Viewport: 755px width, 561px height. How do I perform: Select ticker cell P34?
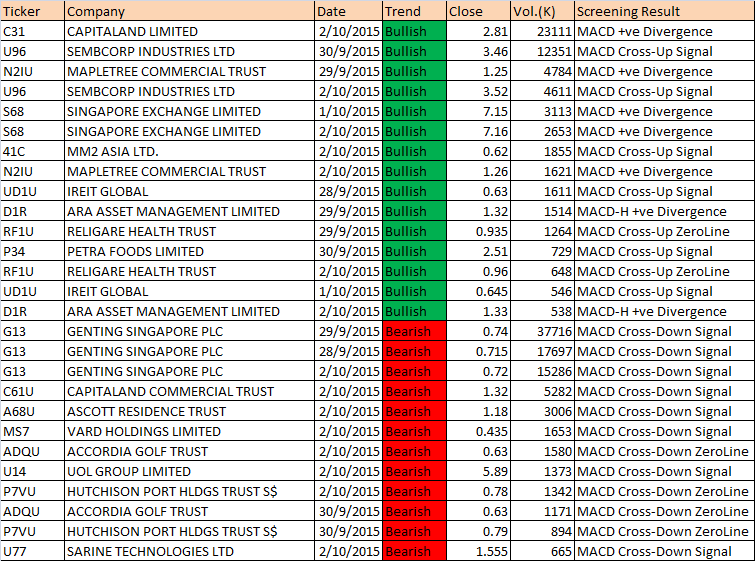tap(32, 251)
